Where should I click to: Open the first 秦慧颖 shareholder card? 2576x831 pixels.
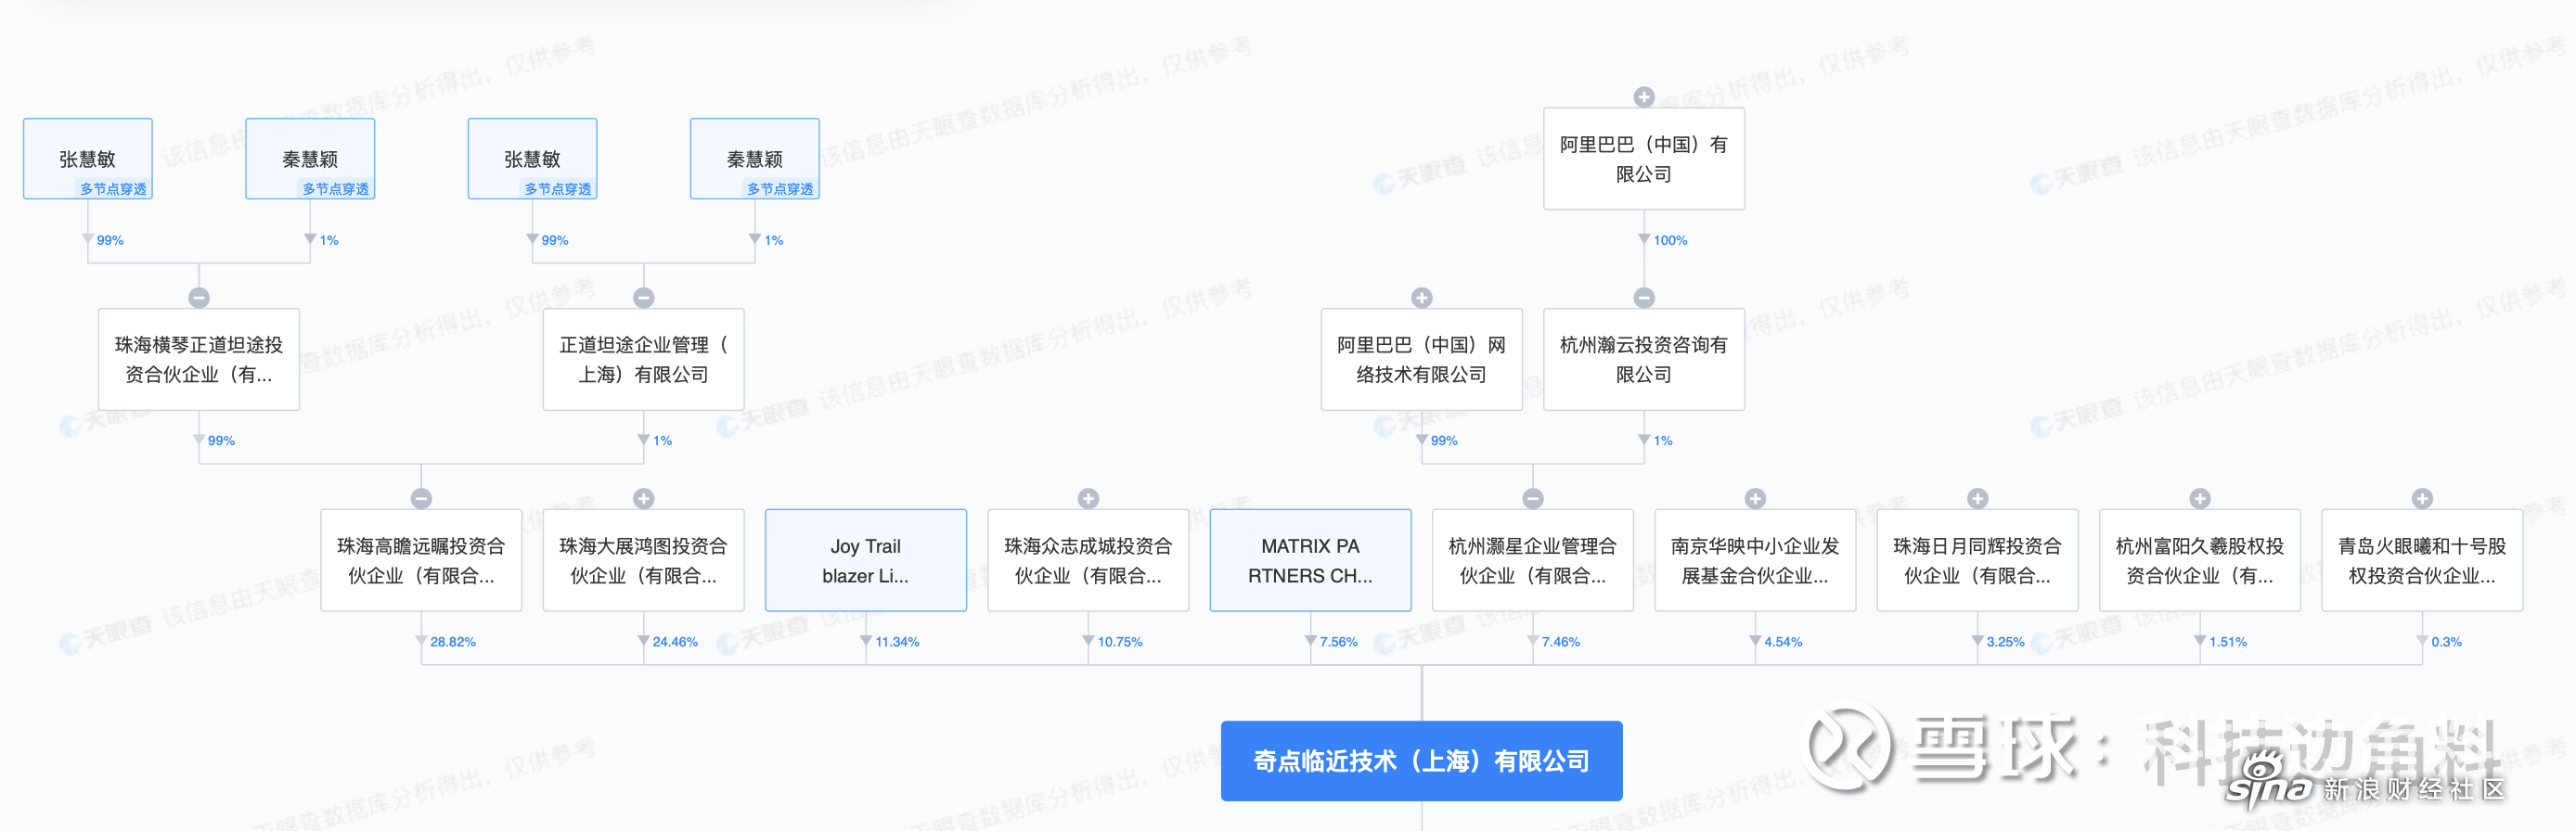tap(310, 159)
